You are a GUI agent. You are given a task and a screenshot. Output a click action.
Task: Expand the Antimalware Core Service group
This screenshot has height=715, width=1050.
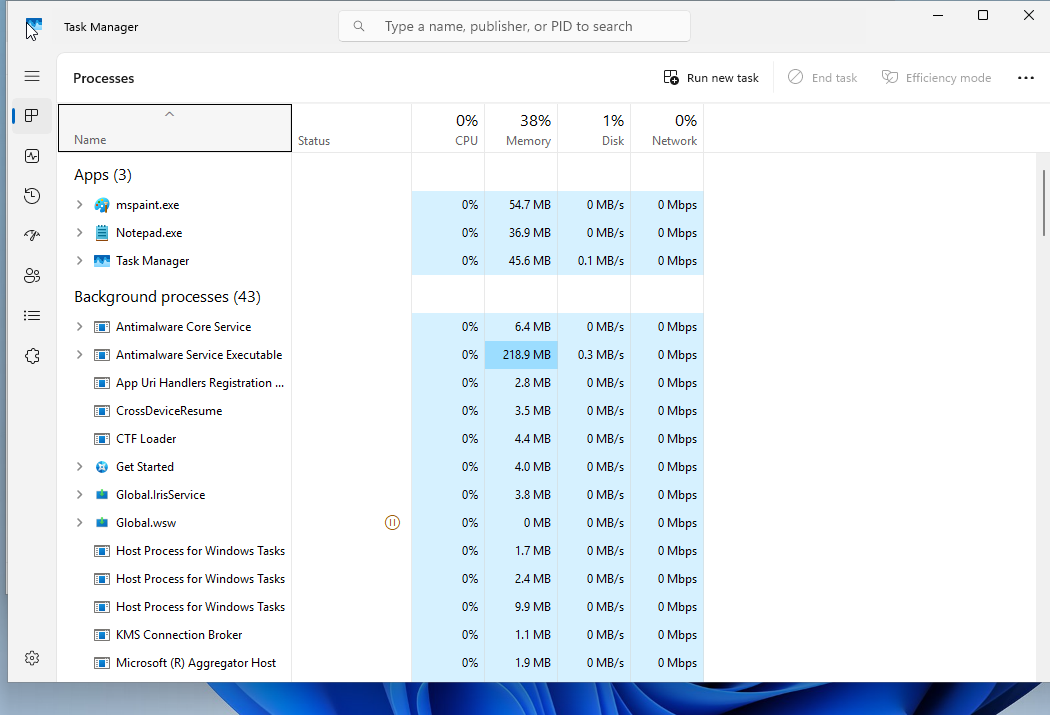coord(79,327)
